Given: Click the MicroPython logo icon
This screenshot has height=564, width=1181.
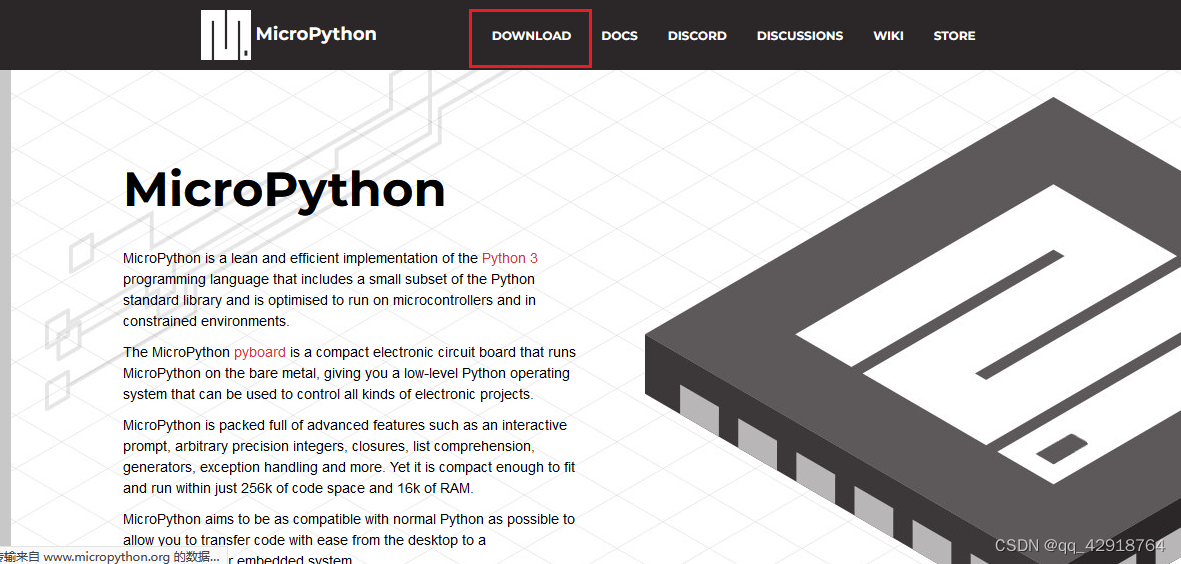Looking at the screenshot, I should (x=225, y=35).
